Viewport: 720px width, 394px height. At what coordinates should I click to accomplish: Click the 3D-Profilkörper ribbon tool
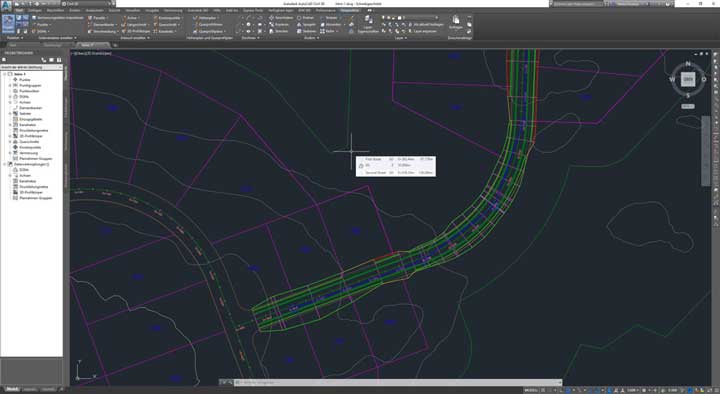136,31
